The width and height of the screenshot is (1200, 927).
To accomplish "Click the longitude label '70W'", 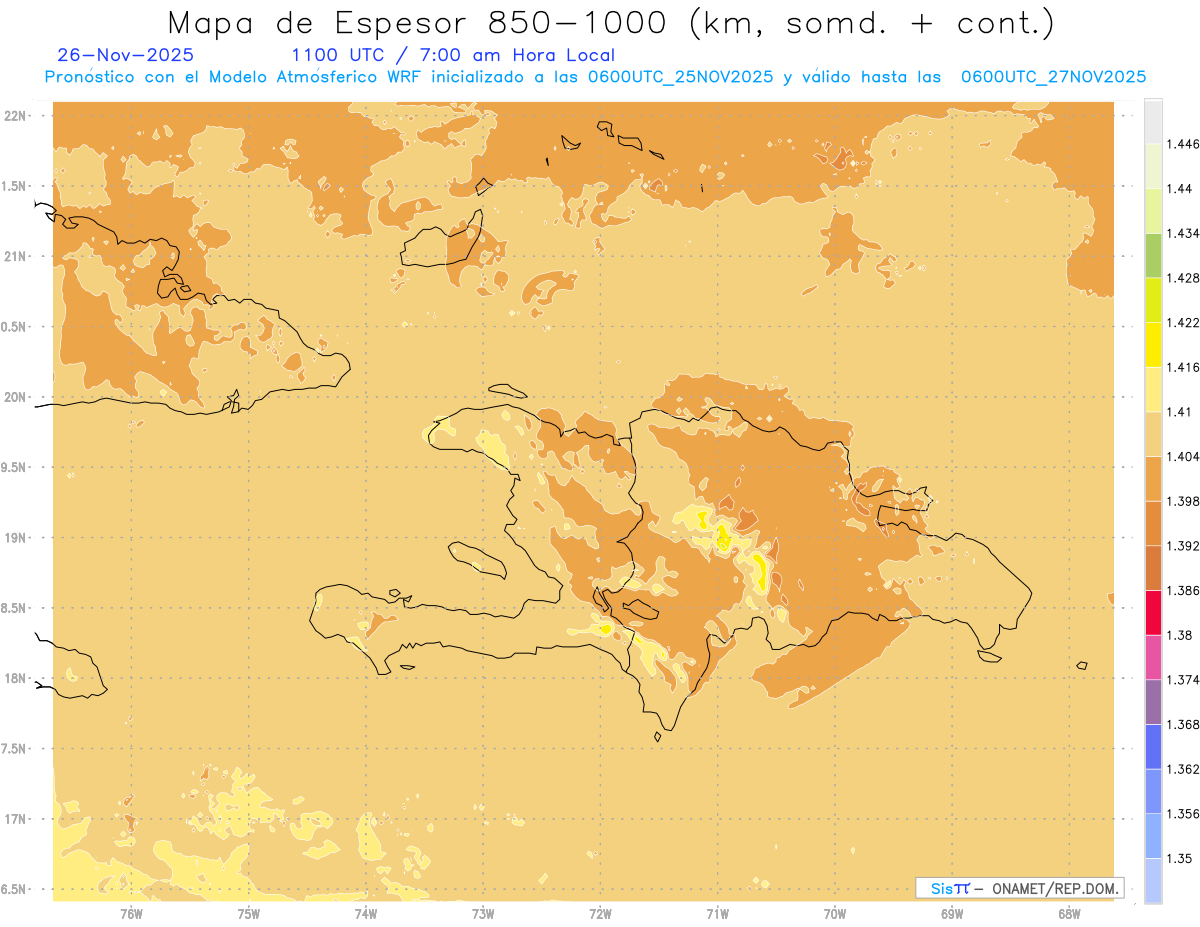I will point(835,914).
